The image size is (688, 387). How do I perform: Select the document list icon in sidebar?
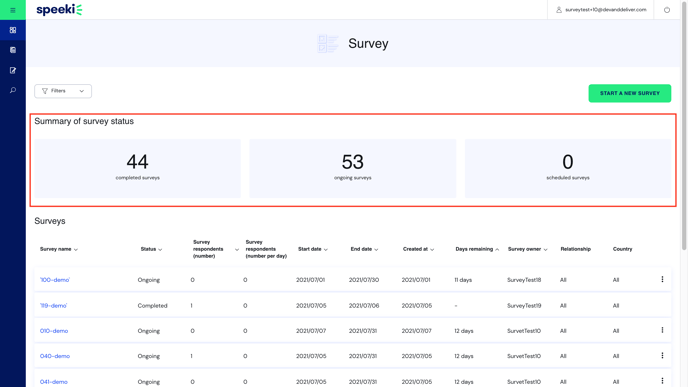(13, 50)
